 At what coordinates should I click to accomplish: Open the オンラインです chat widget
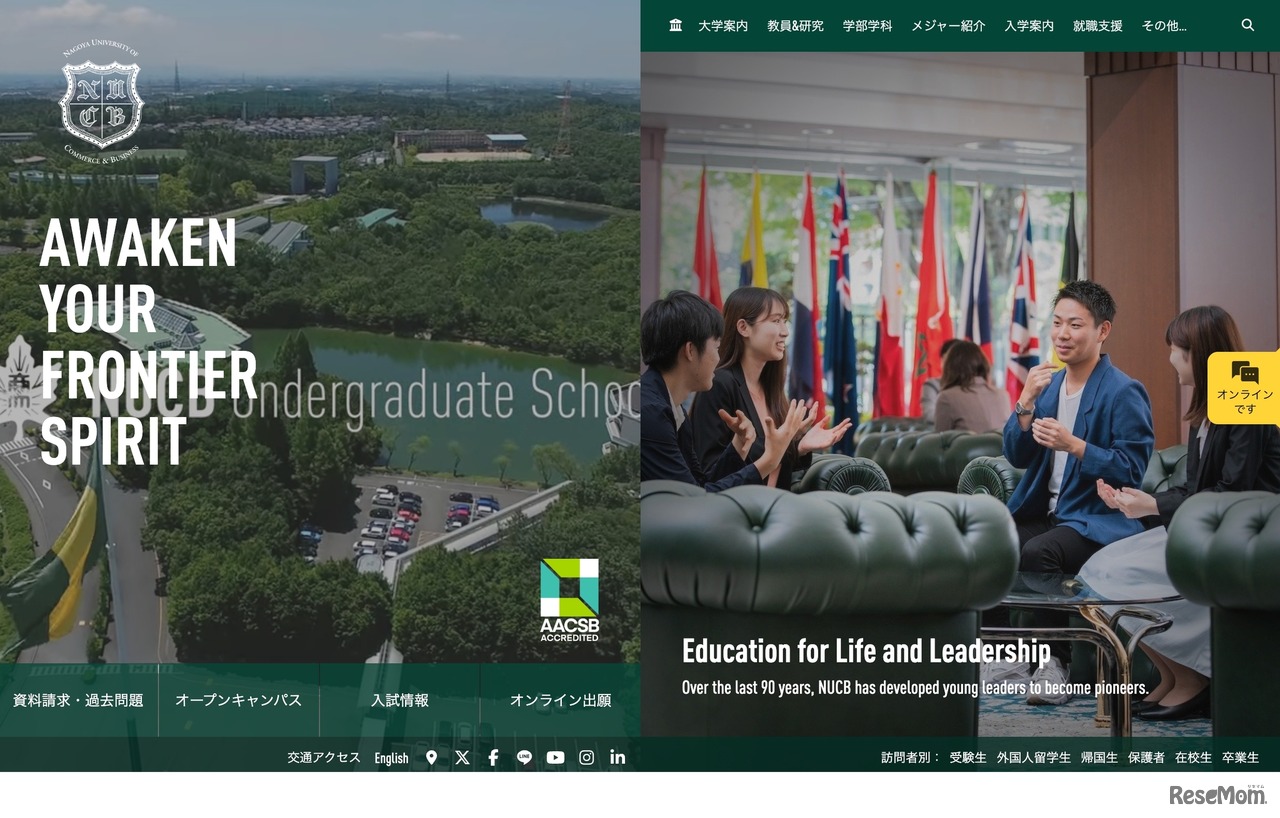(1244, 388)
